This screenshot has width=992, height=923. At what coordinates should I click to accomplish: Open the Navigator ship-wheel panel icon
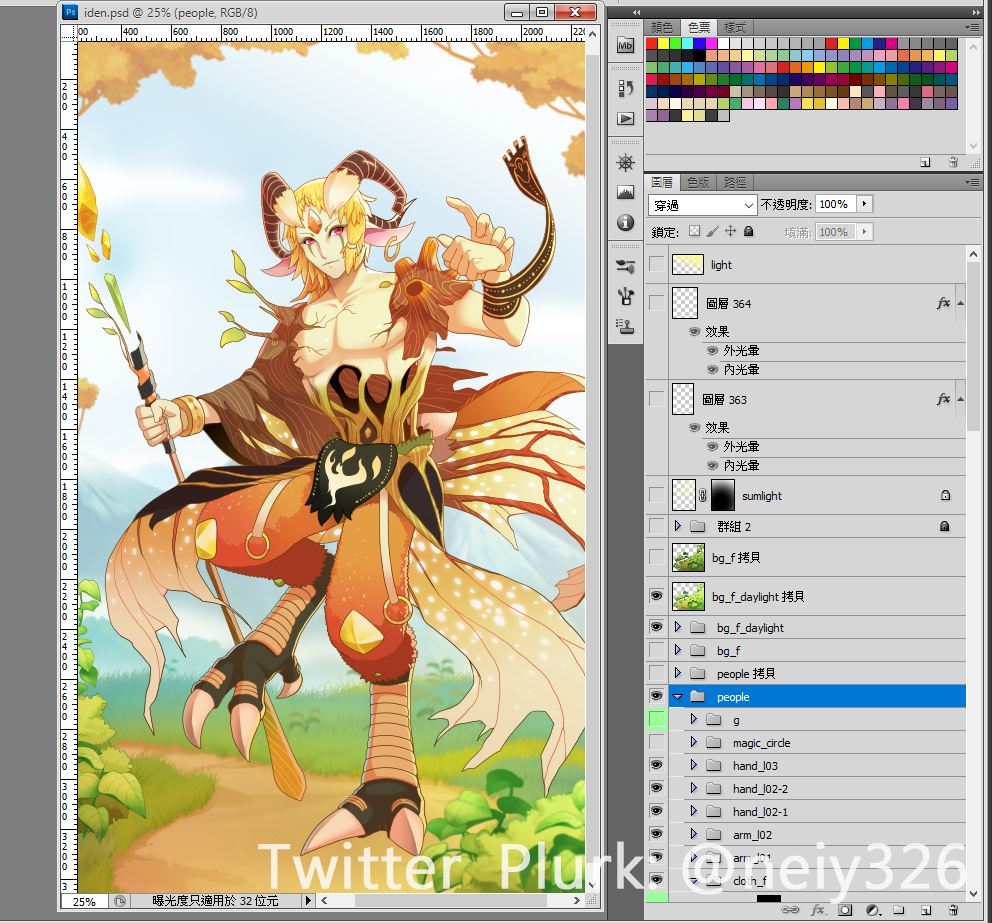coord(626,162)
